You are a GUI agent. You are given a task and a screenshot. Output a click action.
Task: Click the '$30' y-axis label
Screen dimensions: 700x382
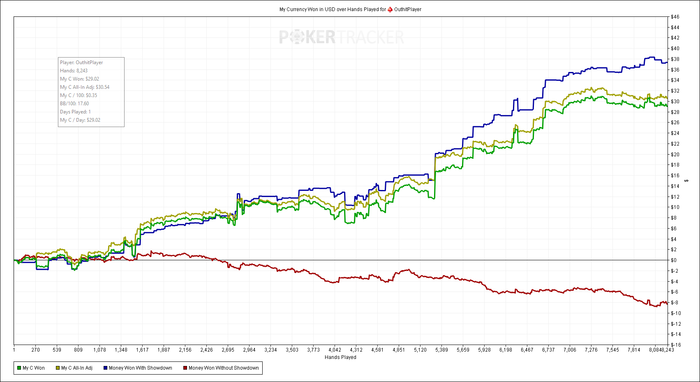click(x=675, y=102)
